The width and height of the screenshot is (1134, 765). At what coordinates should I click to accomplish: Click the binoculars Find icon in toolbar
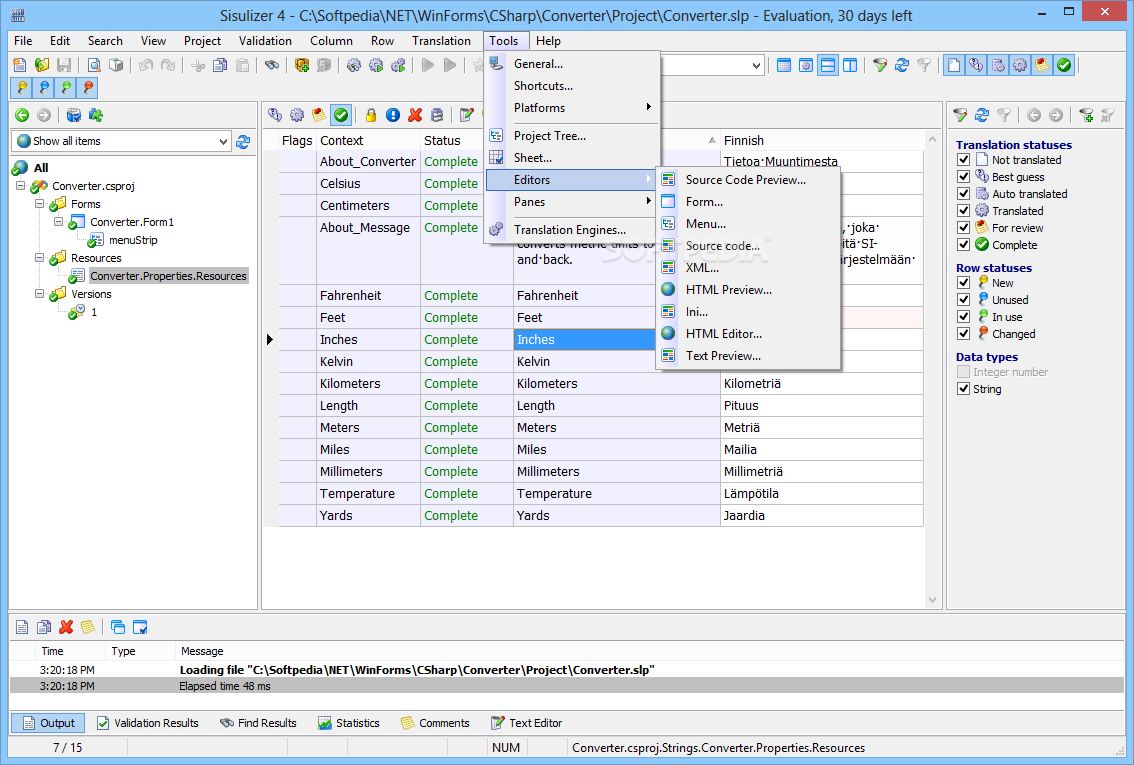tap(271, 65)
